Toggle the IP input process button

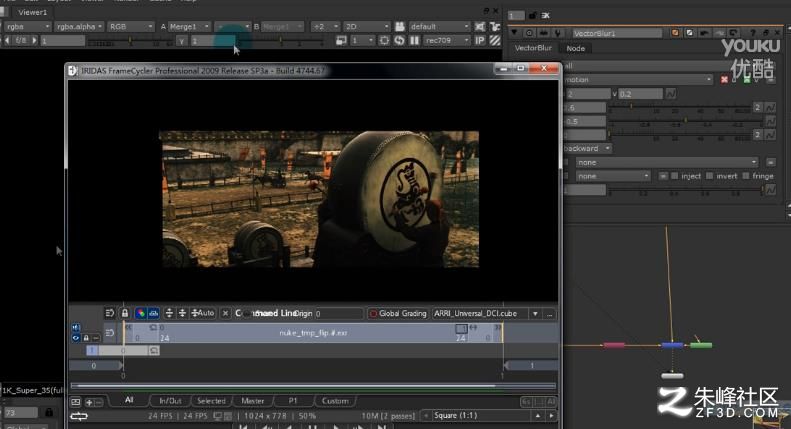(480, 40)
